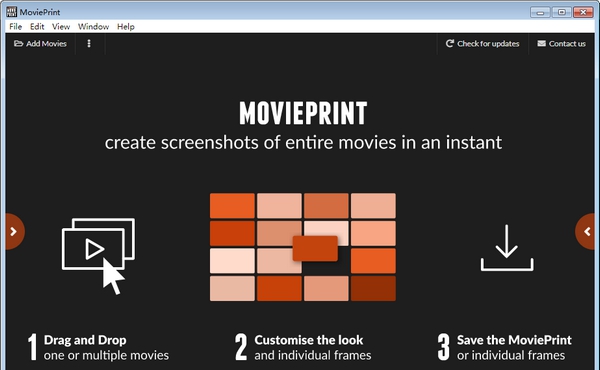Click 'and individual frames' text under step 2
The height and width of the screenshot is (370, 600).
pyautogui.click(x=313, y=355)
